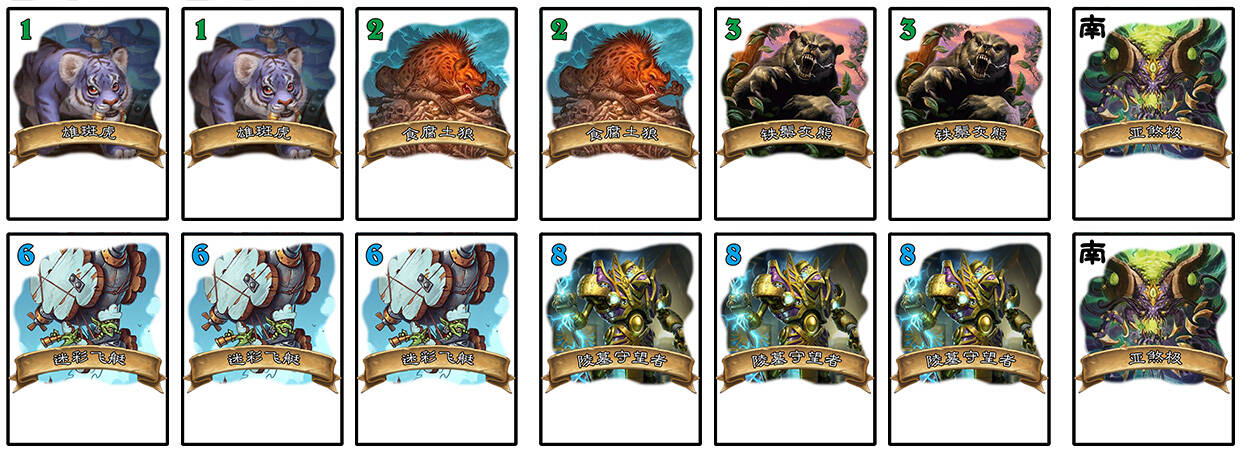Viewport: 1241px width, 454px height.
Task: Click the green cost 1 on first 雄斑虎
Action: coord(26,29)
